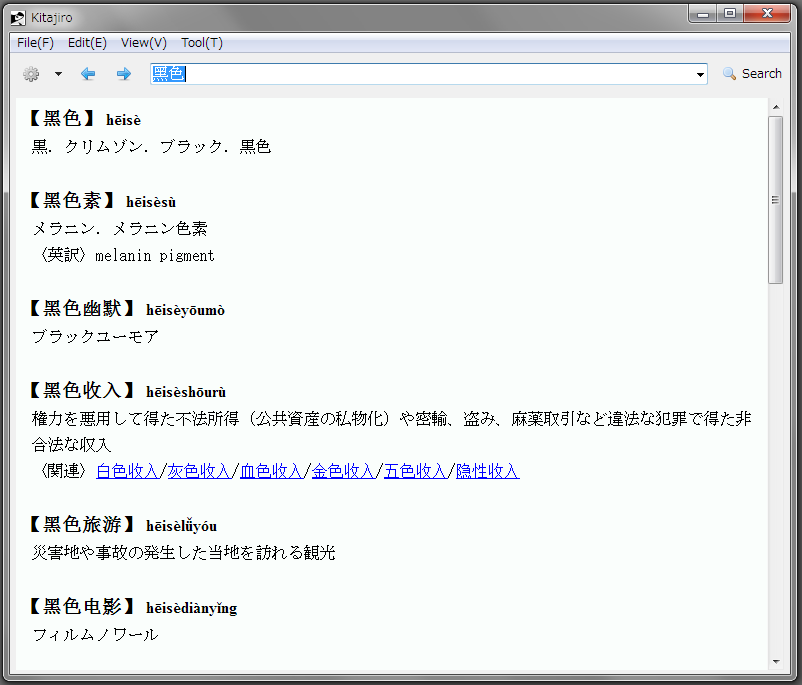This screenshot has height=685, width=802.
Task: Follow the 白色收入 related link
Action: tap(127, 471)
